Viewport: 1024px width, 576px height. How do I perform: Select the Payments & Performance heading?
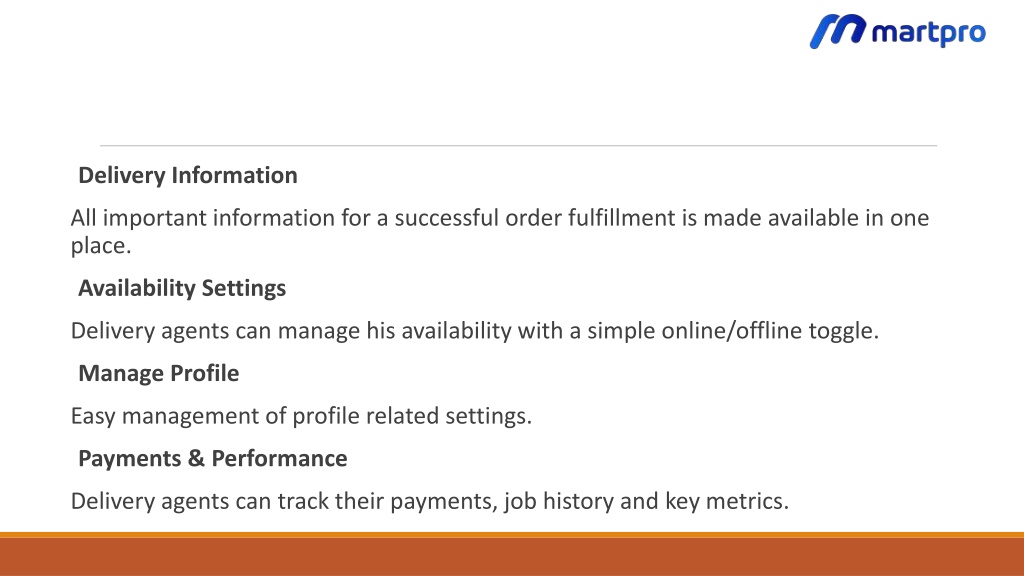pyautogui.click(x=213, y=458)
